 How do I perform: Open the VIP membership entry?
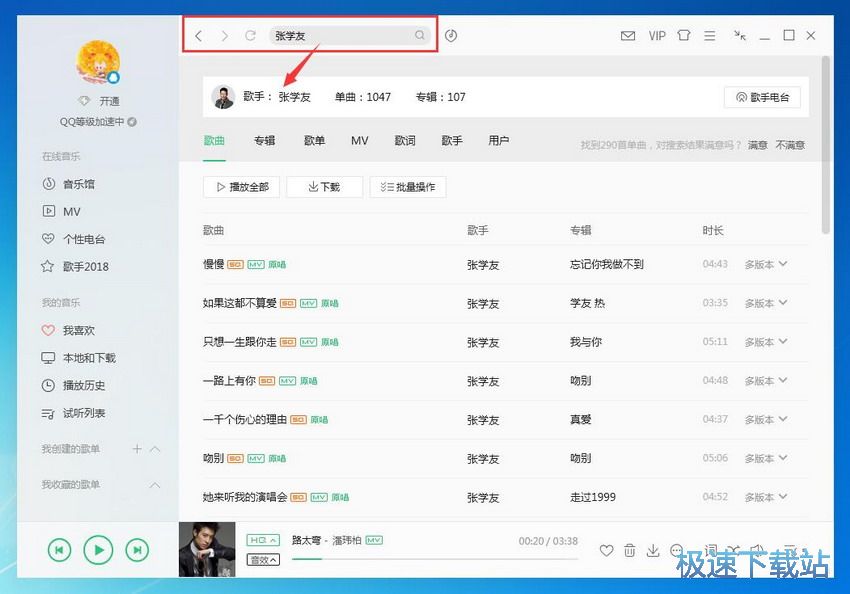click(657, 36)
